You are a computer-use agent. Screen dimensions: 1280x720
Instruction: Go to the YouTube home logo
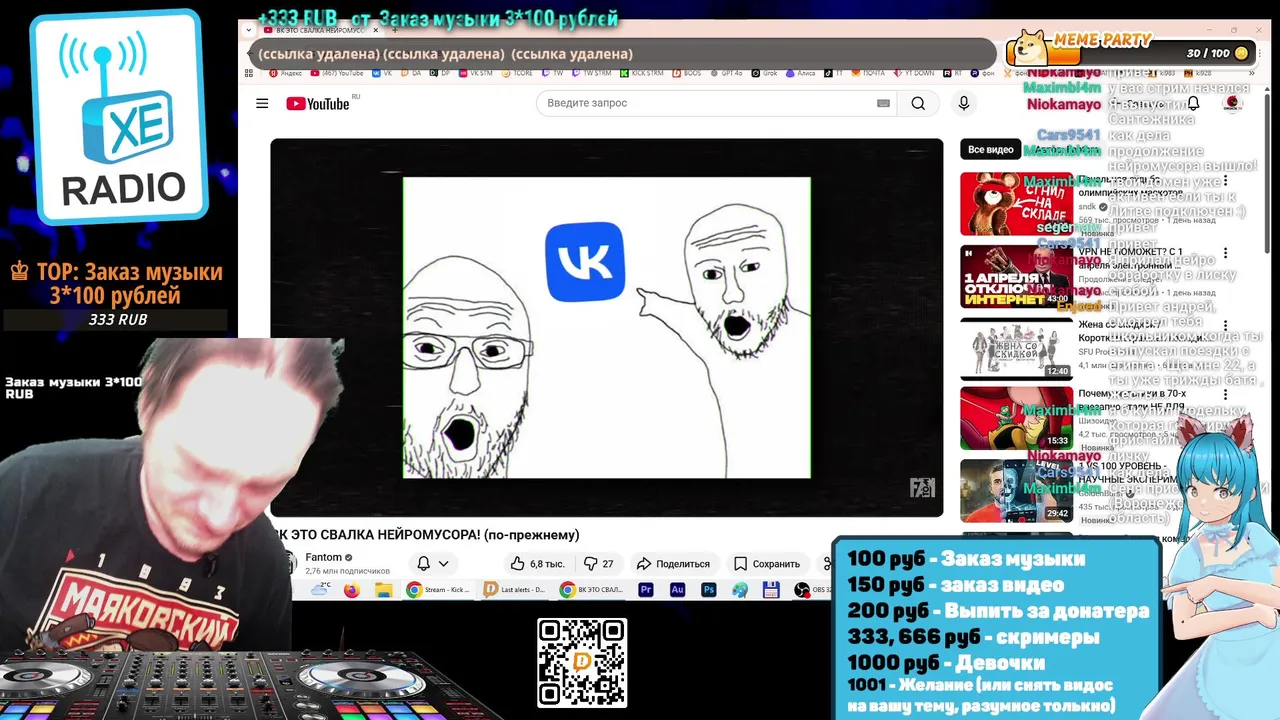(318, 103)
